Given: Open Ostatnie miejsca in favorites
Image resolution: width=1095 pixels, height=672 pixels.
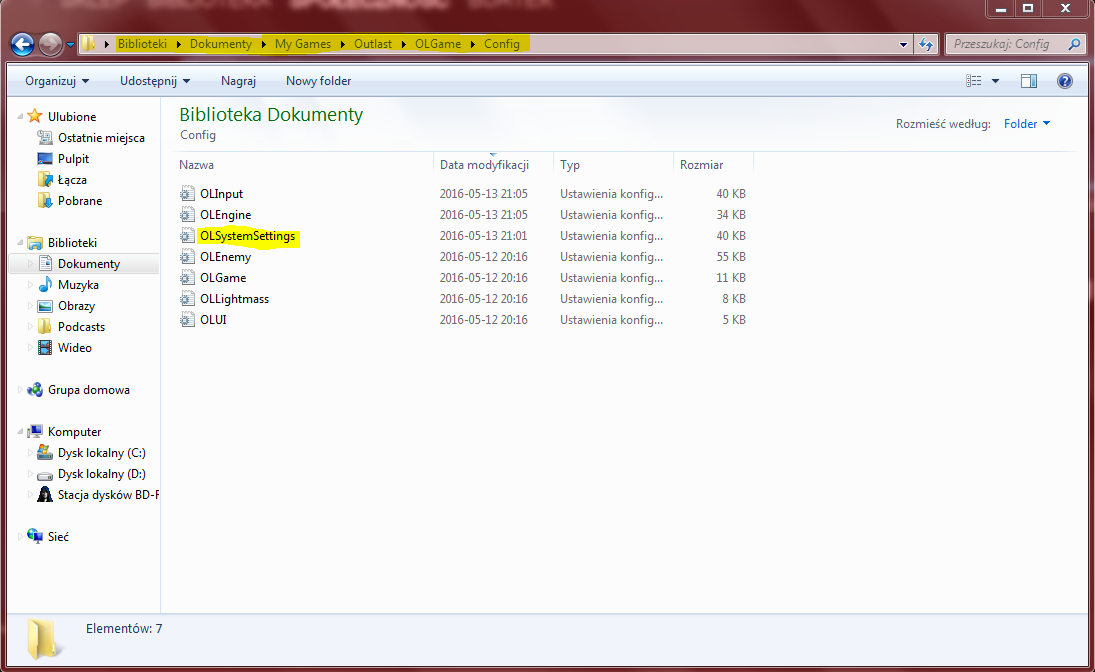Looking at the screenshot, I should [x=101, y=138].
